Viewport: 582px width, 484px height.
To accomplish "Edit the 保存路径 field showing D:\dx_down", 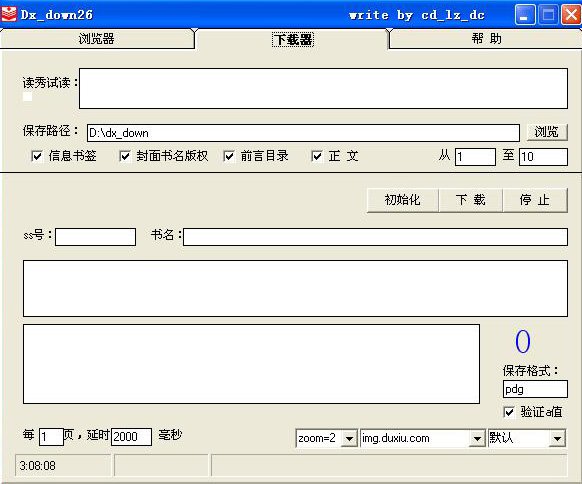I will click(x=303, y=133).
